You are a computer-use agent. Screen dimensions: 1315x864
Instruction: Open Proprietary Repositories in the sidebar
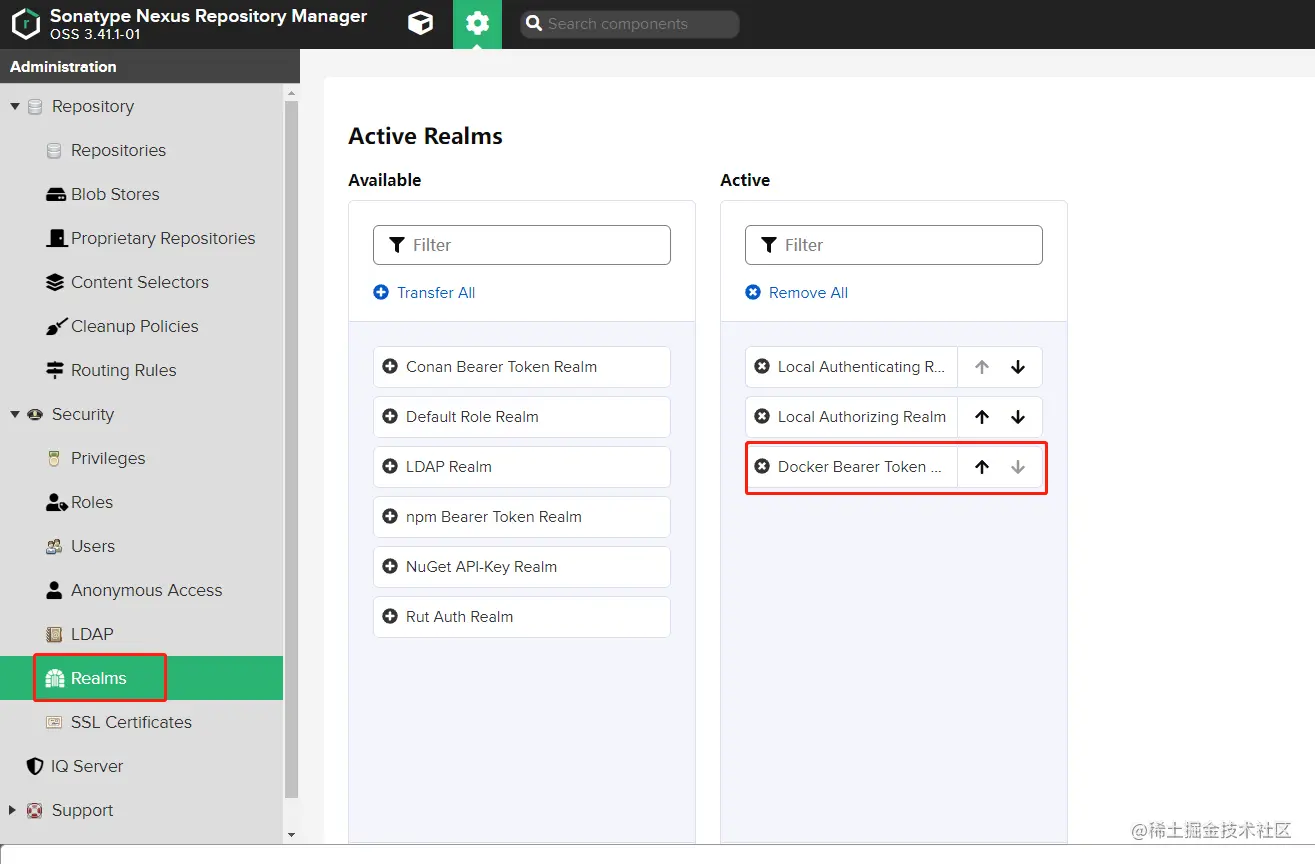click(x=162, y=238)
